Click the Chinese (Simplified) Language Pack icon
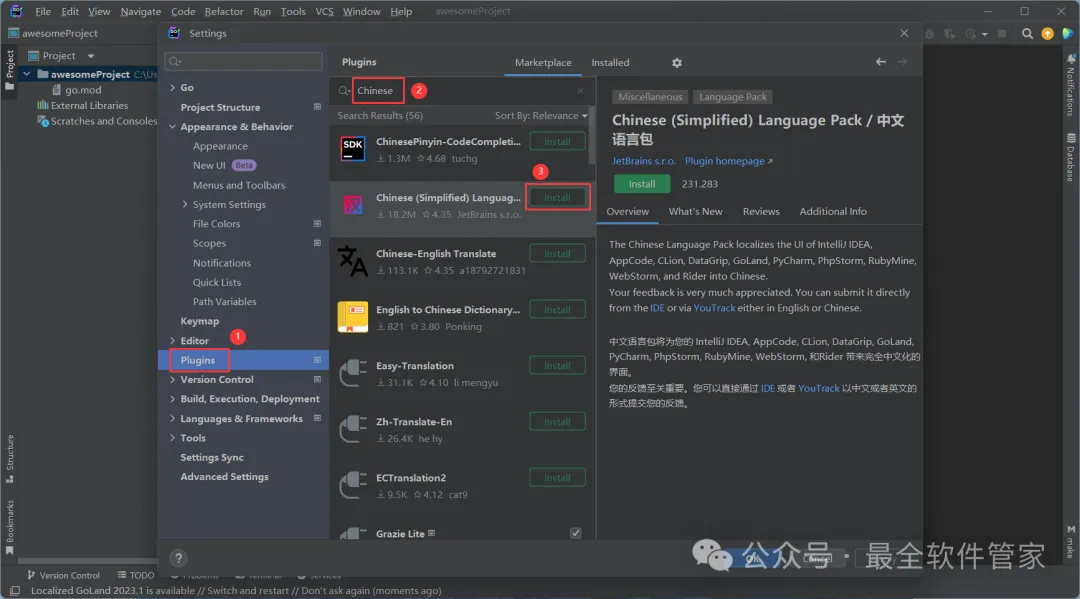Screen dimensions: 1080x599 353,205
